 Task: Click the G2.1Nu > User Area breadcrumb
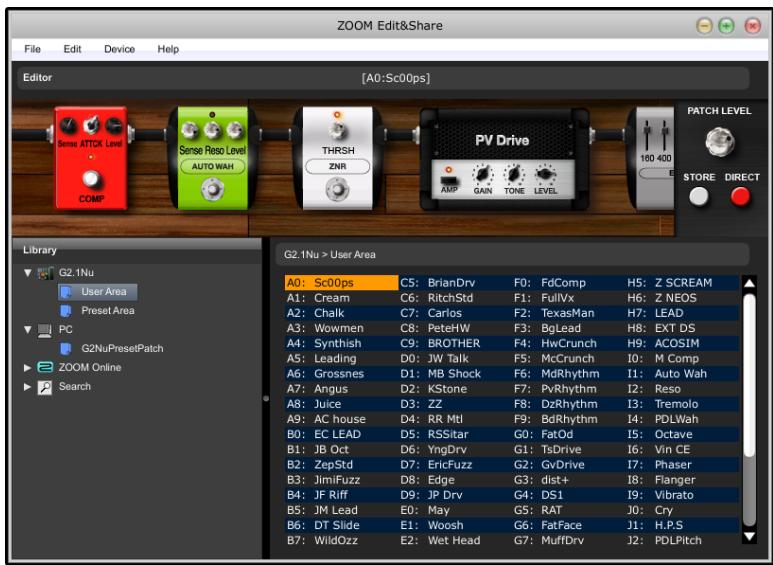pyautogui.click(x=330, y=255)
